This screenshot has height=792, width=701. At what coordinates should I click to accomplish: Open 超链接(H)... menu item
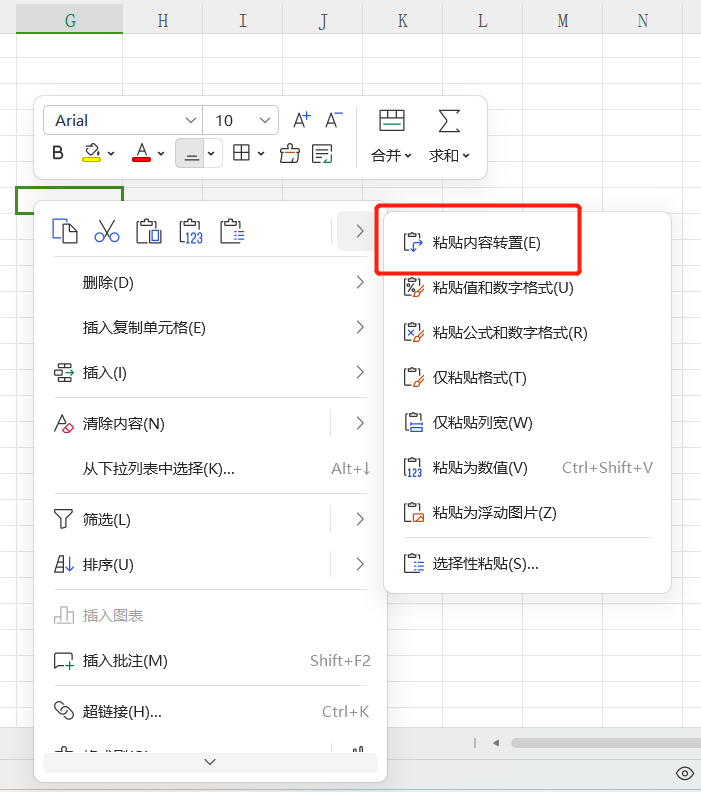tap(210, 711)
